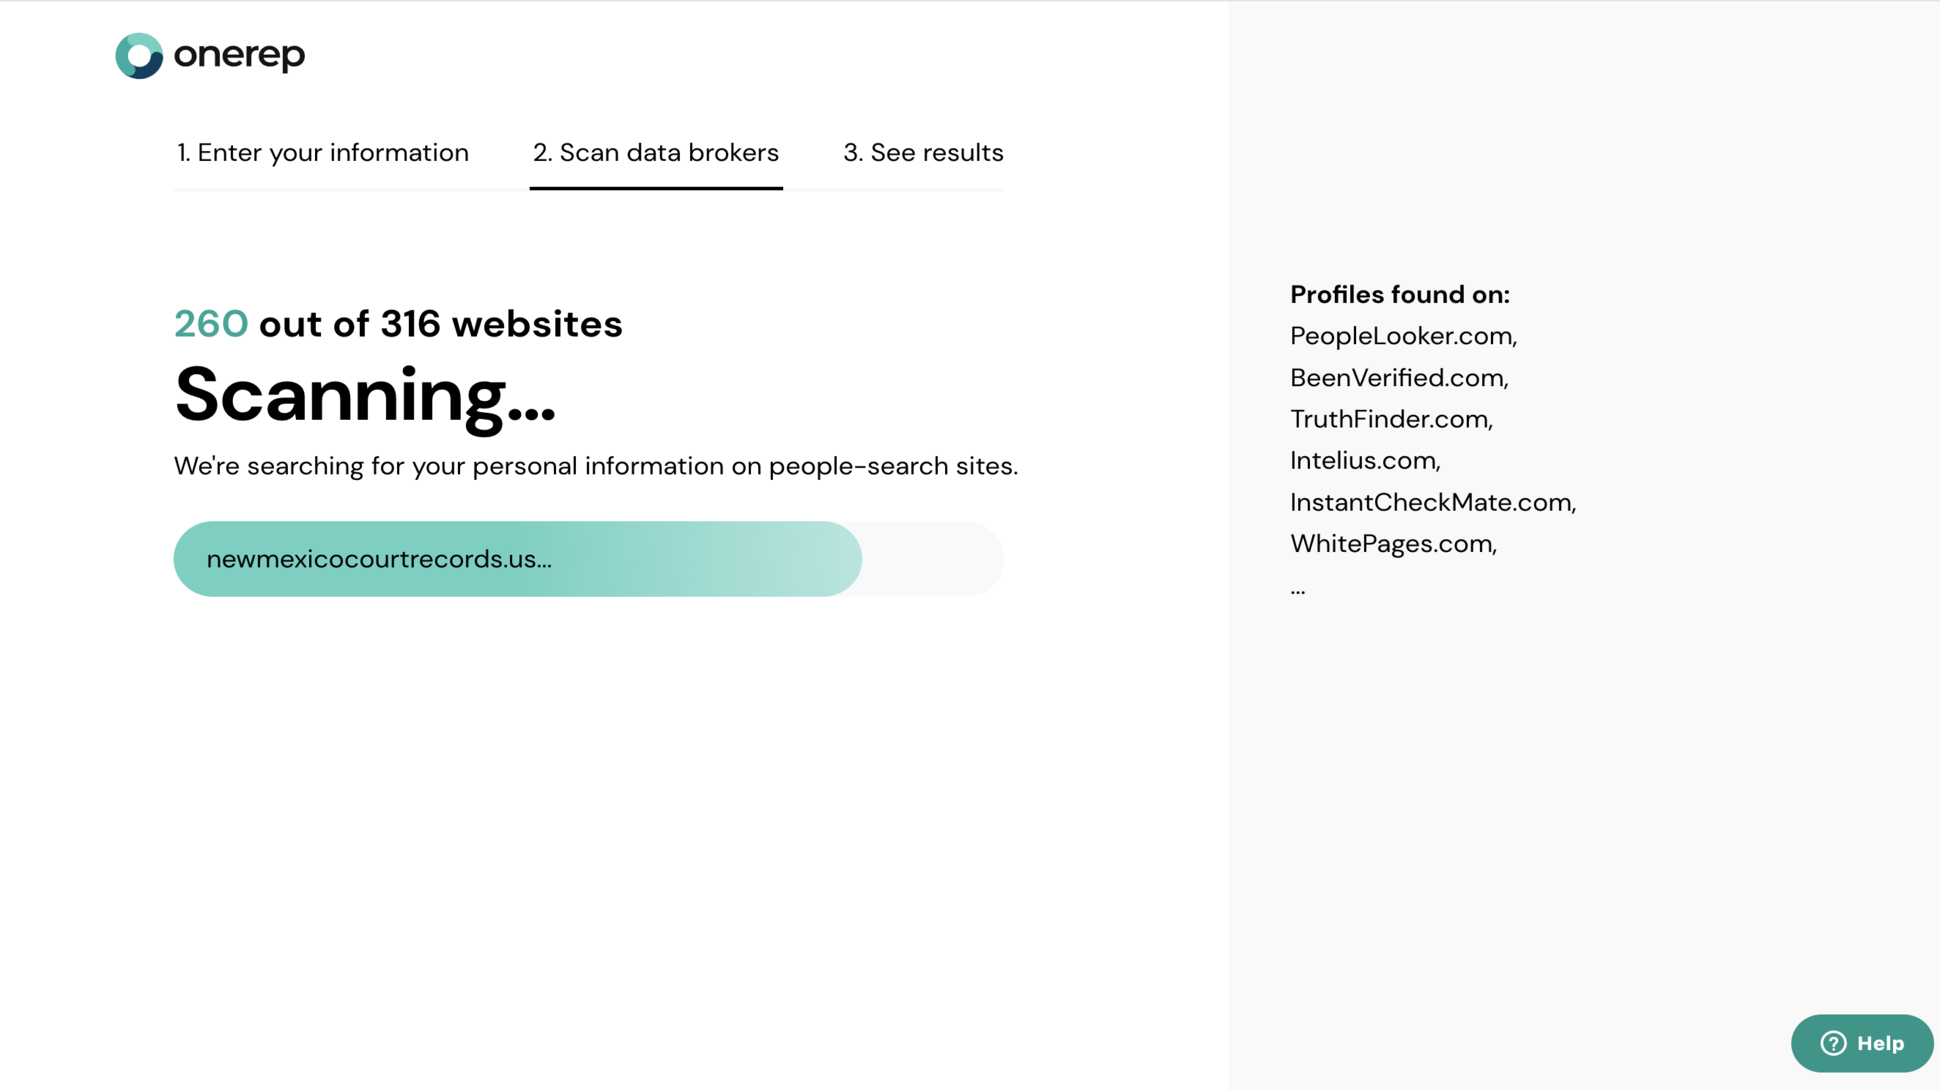This screenshot has width=1940, height=1090.
Task: Expand the ellipsis under profiles list
Action: 1297,590
